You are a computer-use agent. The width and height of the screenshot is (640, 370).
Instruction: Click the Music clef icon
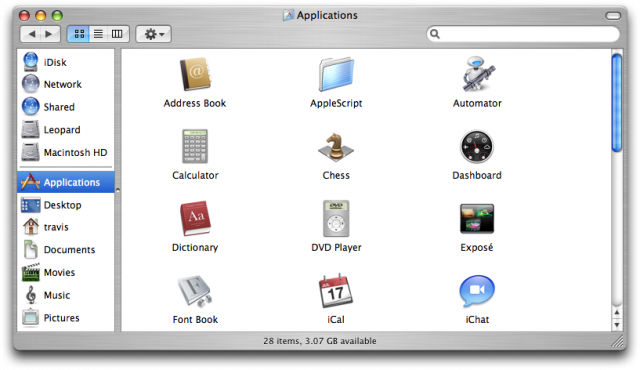31,295
